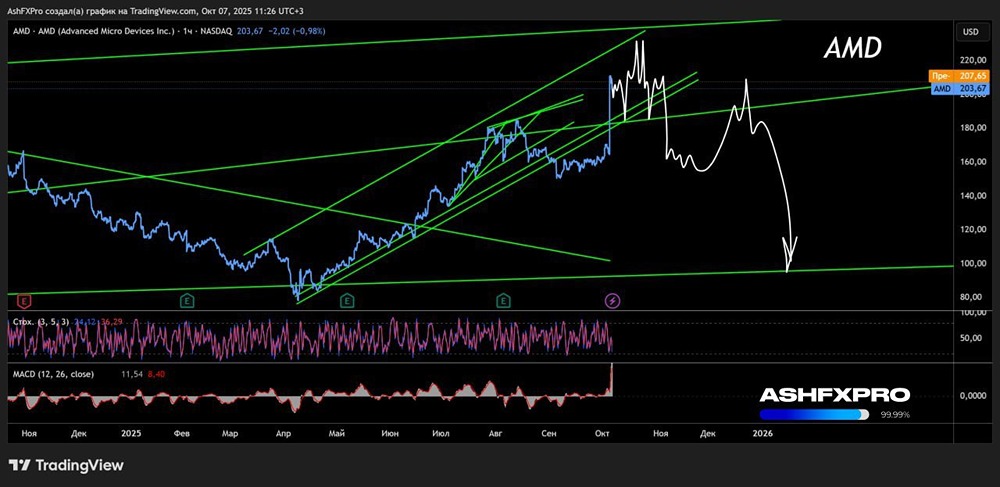Click the 140,00 price scale label
This screenshot has height=487, width=1000.
[973, 196]
